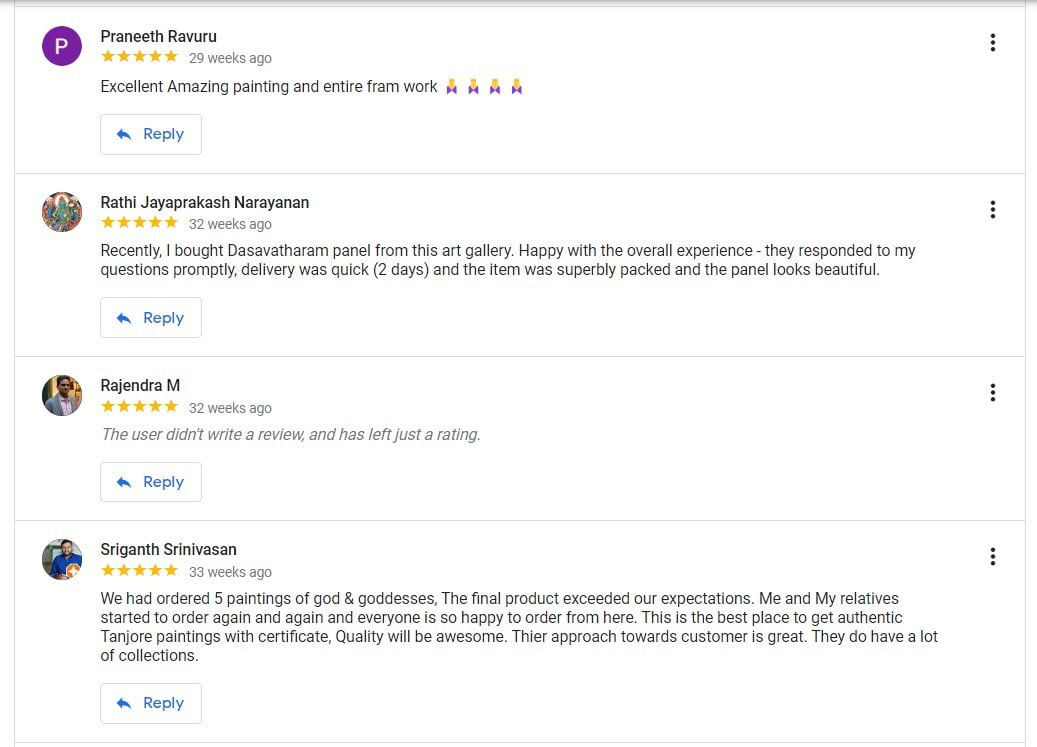Reply to Praneeth Ravuru's review

pyautogui.click(x=151, y=134)
